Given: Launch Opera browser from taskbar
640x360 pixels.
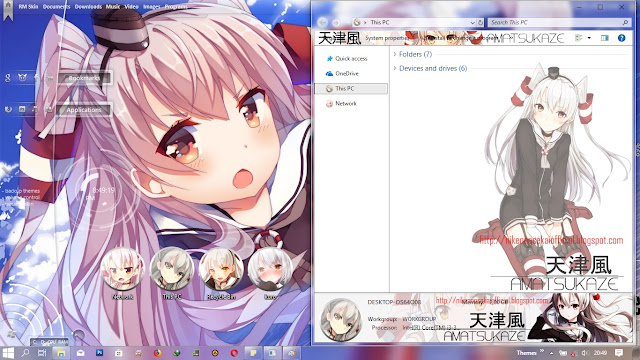Looking at the screenshot, I should pos(234,353).
